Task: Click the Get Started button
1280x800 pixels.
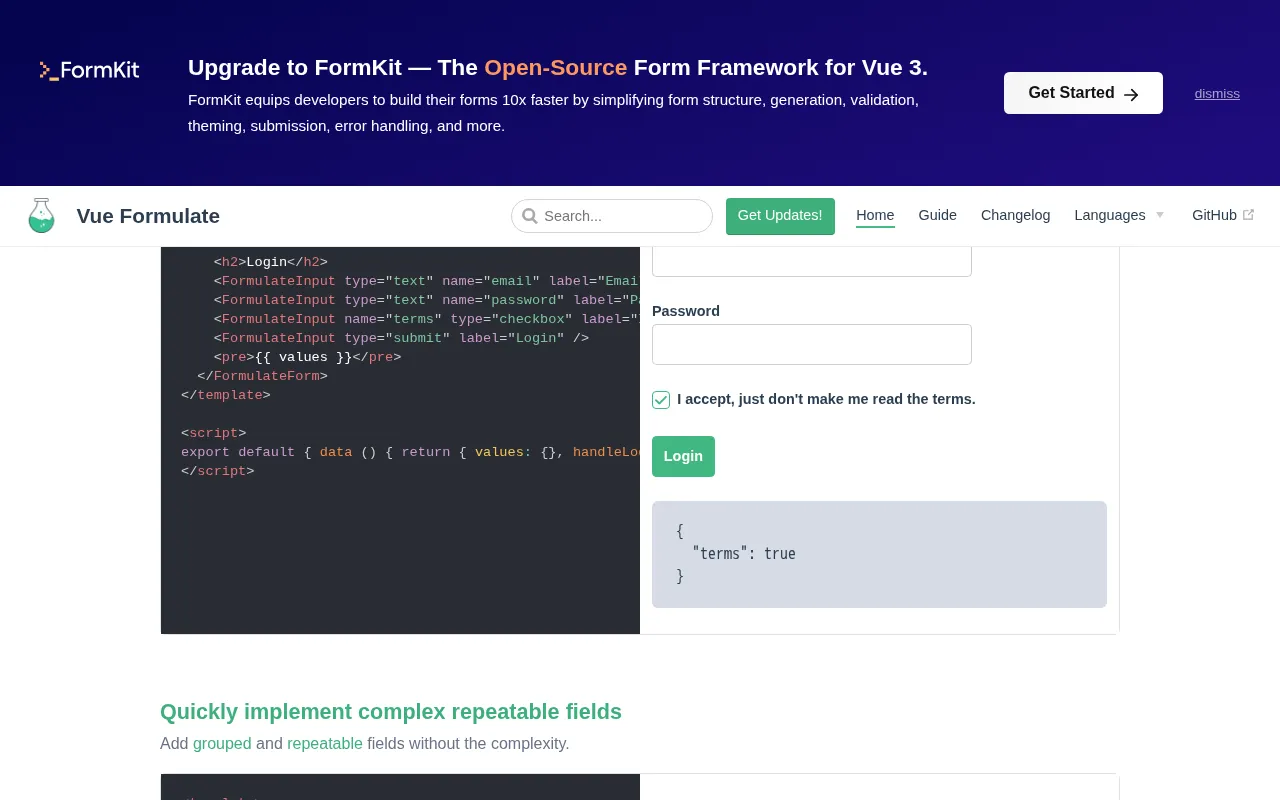Action: [x=1083, y=93]
